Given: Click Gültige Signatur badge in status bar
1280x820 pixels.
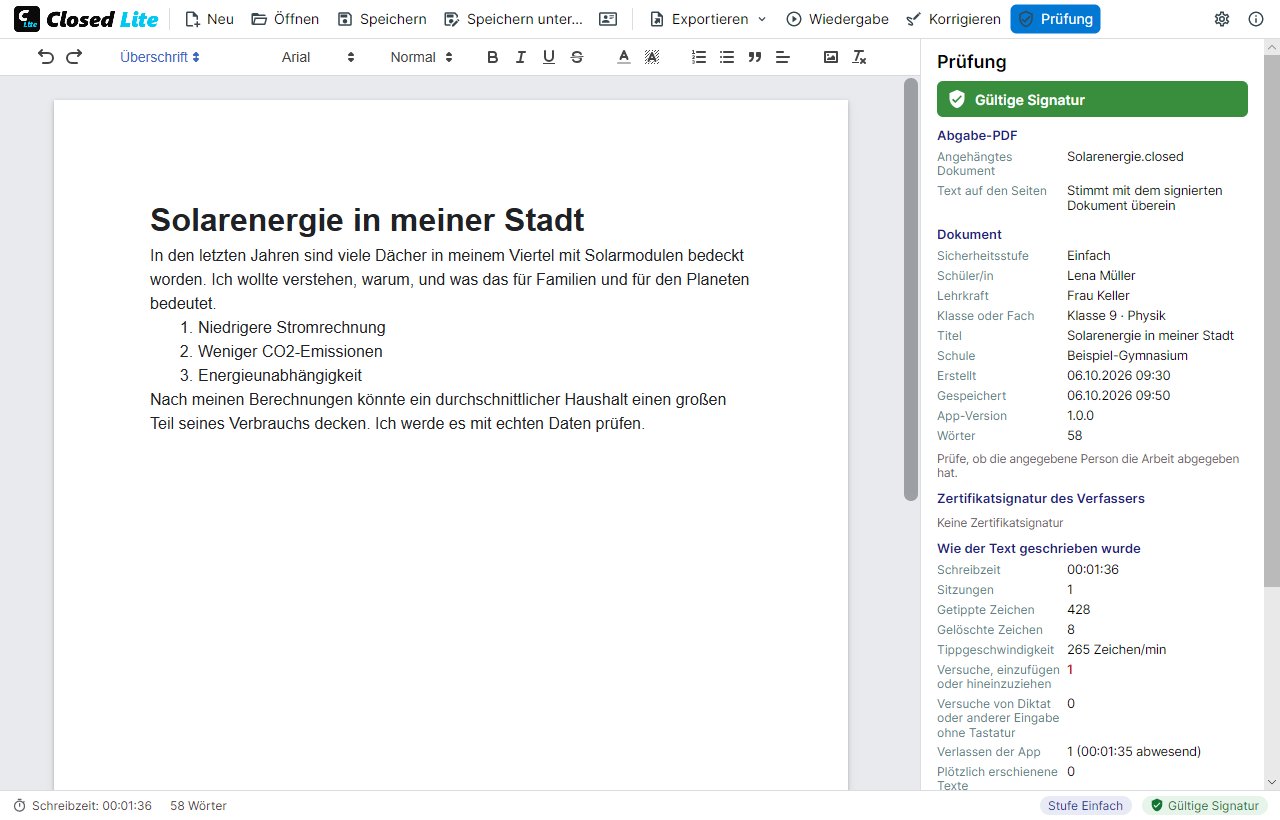Looking at the screenshot, I should 1205,805.
